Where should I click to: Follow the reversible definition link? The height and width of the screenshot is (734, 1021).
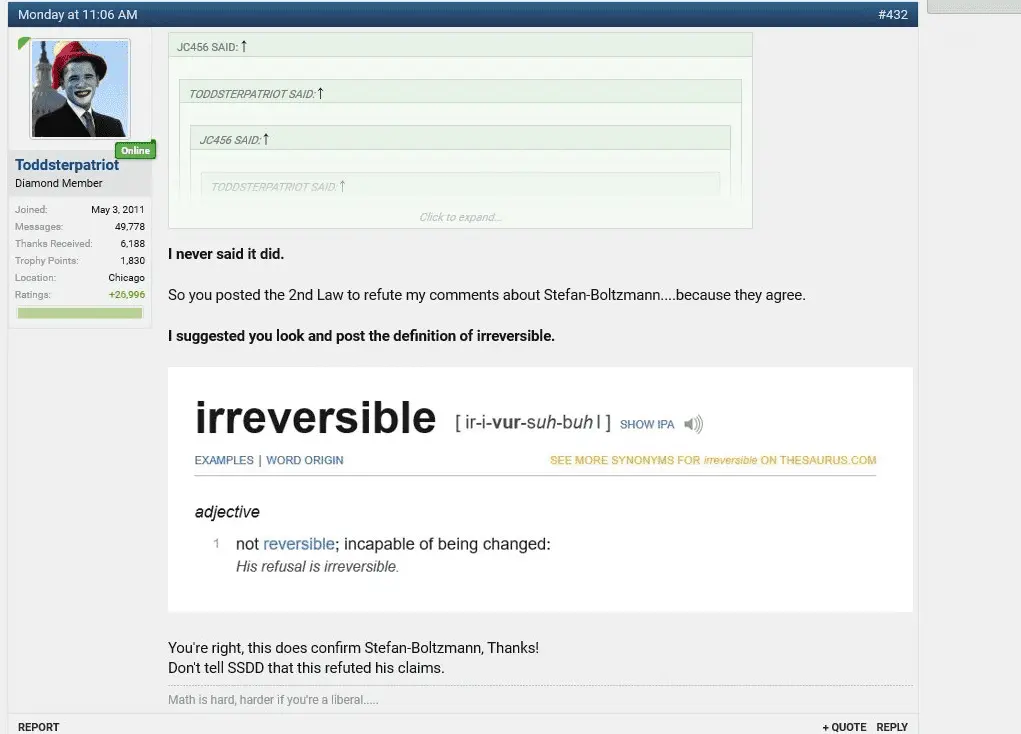[x=299, y=544]
